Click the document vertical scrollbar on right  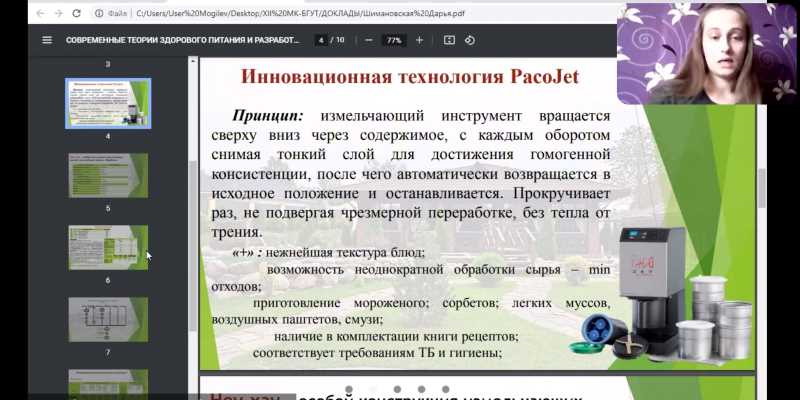coord(762,188)
